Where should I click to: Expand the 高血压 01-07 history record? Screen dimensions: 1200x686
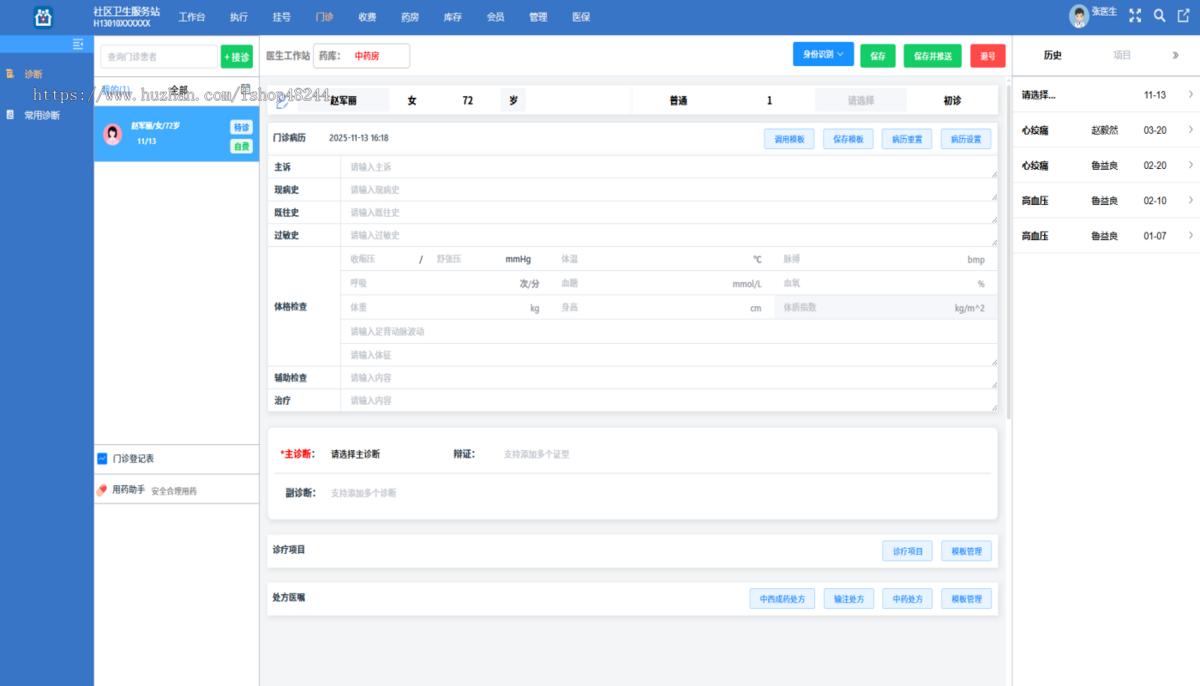1190,235
